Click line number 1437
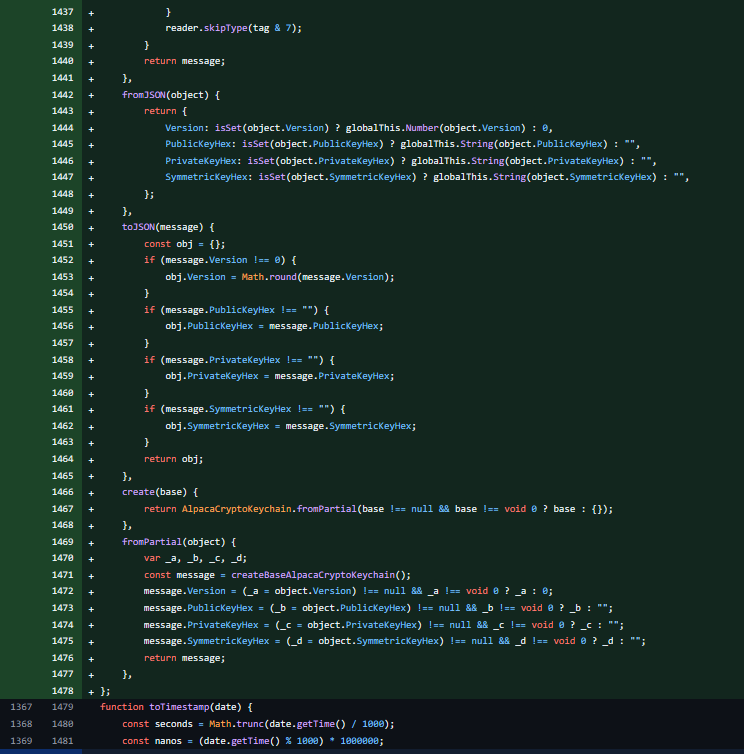The image size is (744, 754). (63, 12)
